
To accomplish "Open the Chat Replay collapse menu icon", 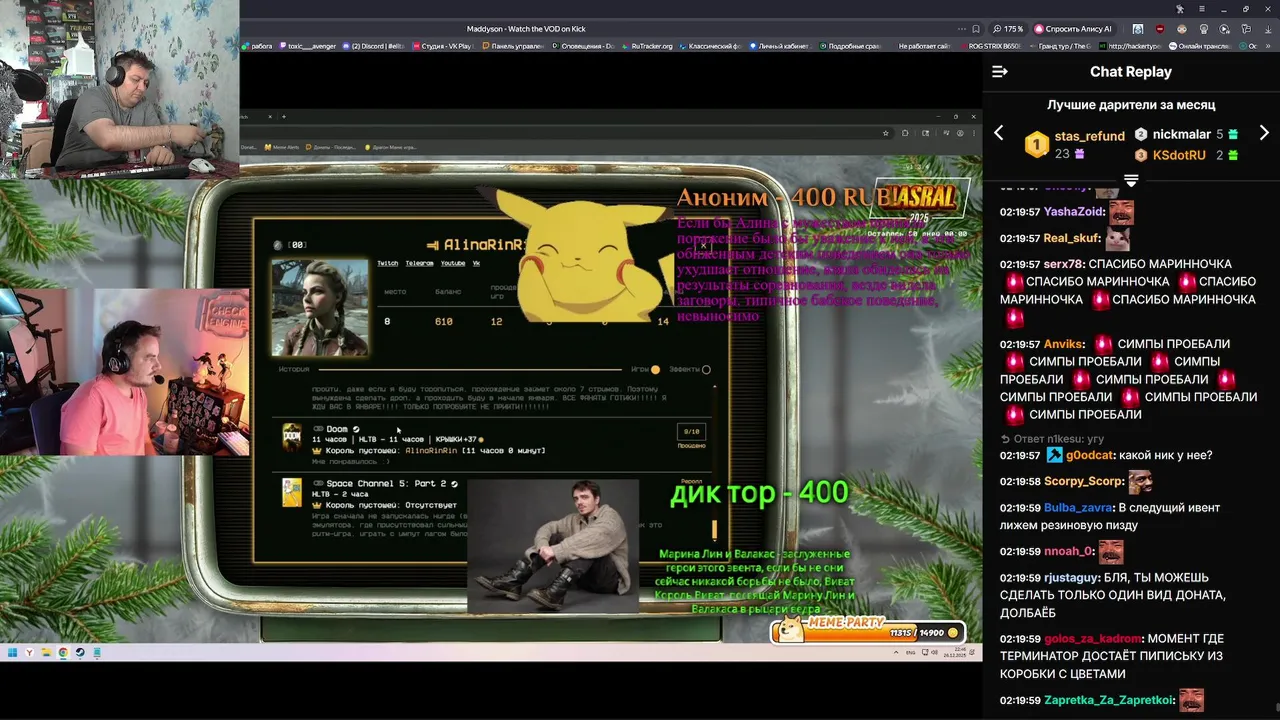I will click(x=999, y=72).
